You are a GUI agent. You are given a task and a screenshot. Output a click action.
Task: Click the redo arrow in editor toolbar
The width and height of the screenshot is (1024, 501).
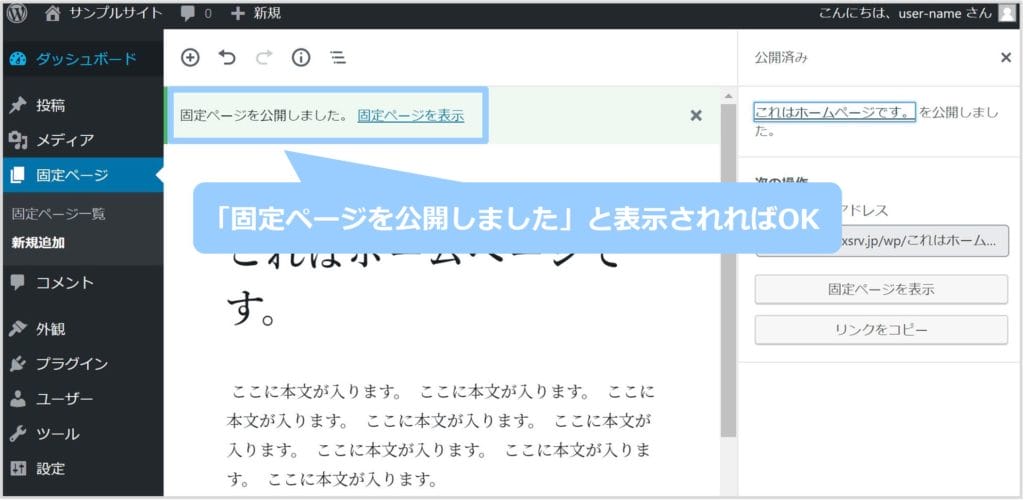point(264,57)
